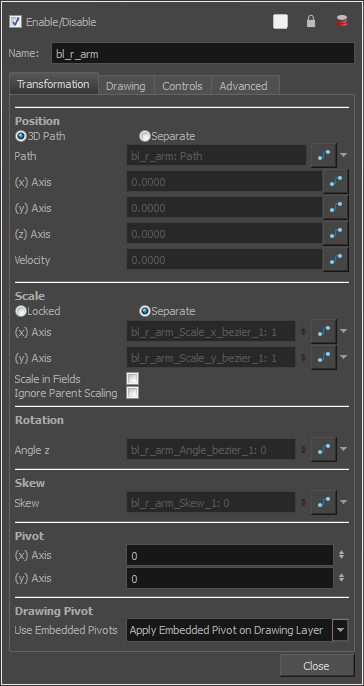Click function curve button for Skew
Screen dimensions: 364x686
(324, 503)
